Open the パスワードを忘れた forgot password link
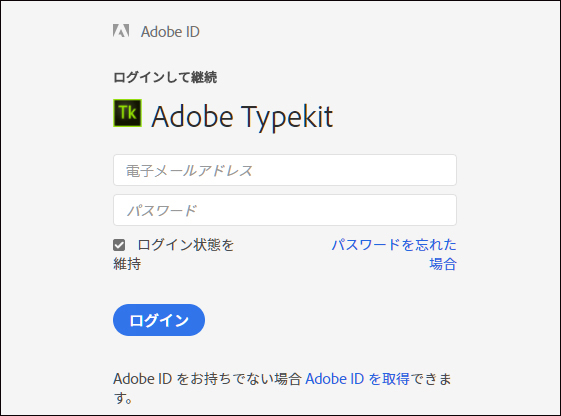The height and width of the screenshot is (416, 561). (x=394, y=245)
